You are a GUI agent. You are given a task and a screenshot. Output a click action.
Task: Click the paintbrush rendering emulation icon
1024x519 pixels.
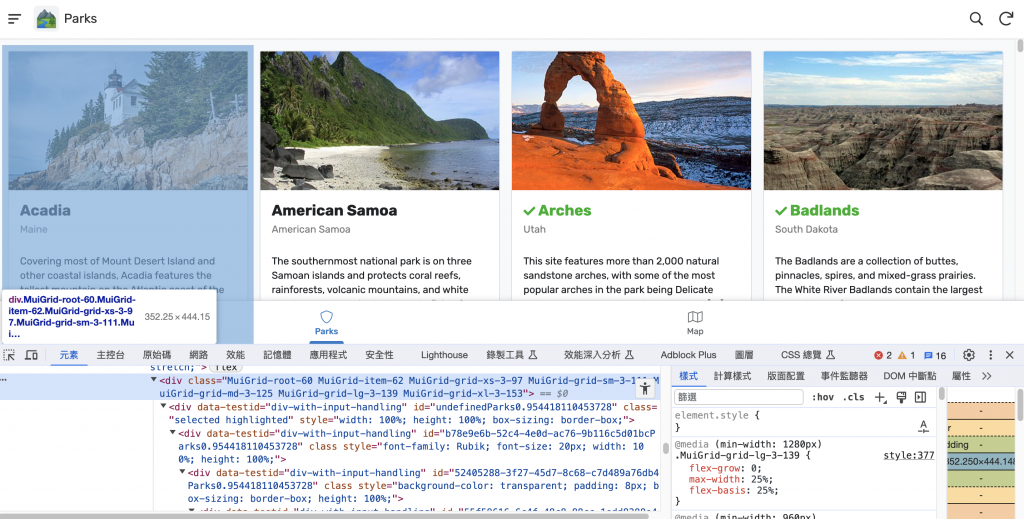[901, 397]
